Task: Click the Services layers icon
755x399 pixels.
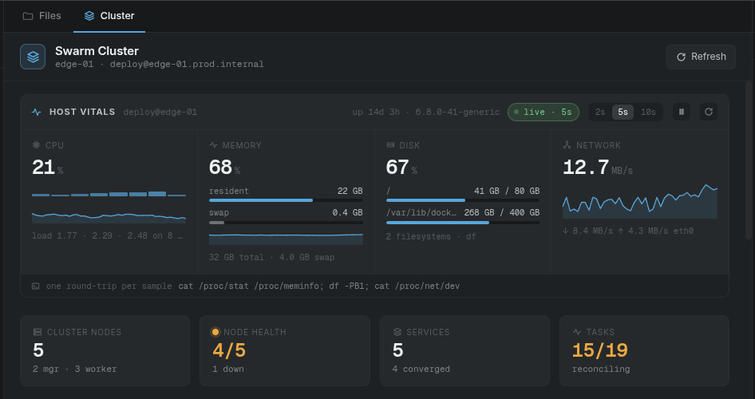Action: [397, 332]
